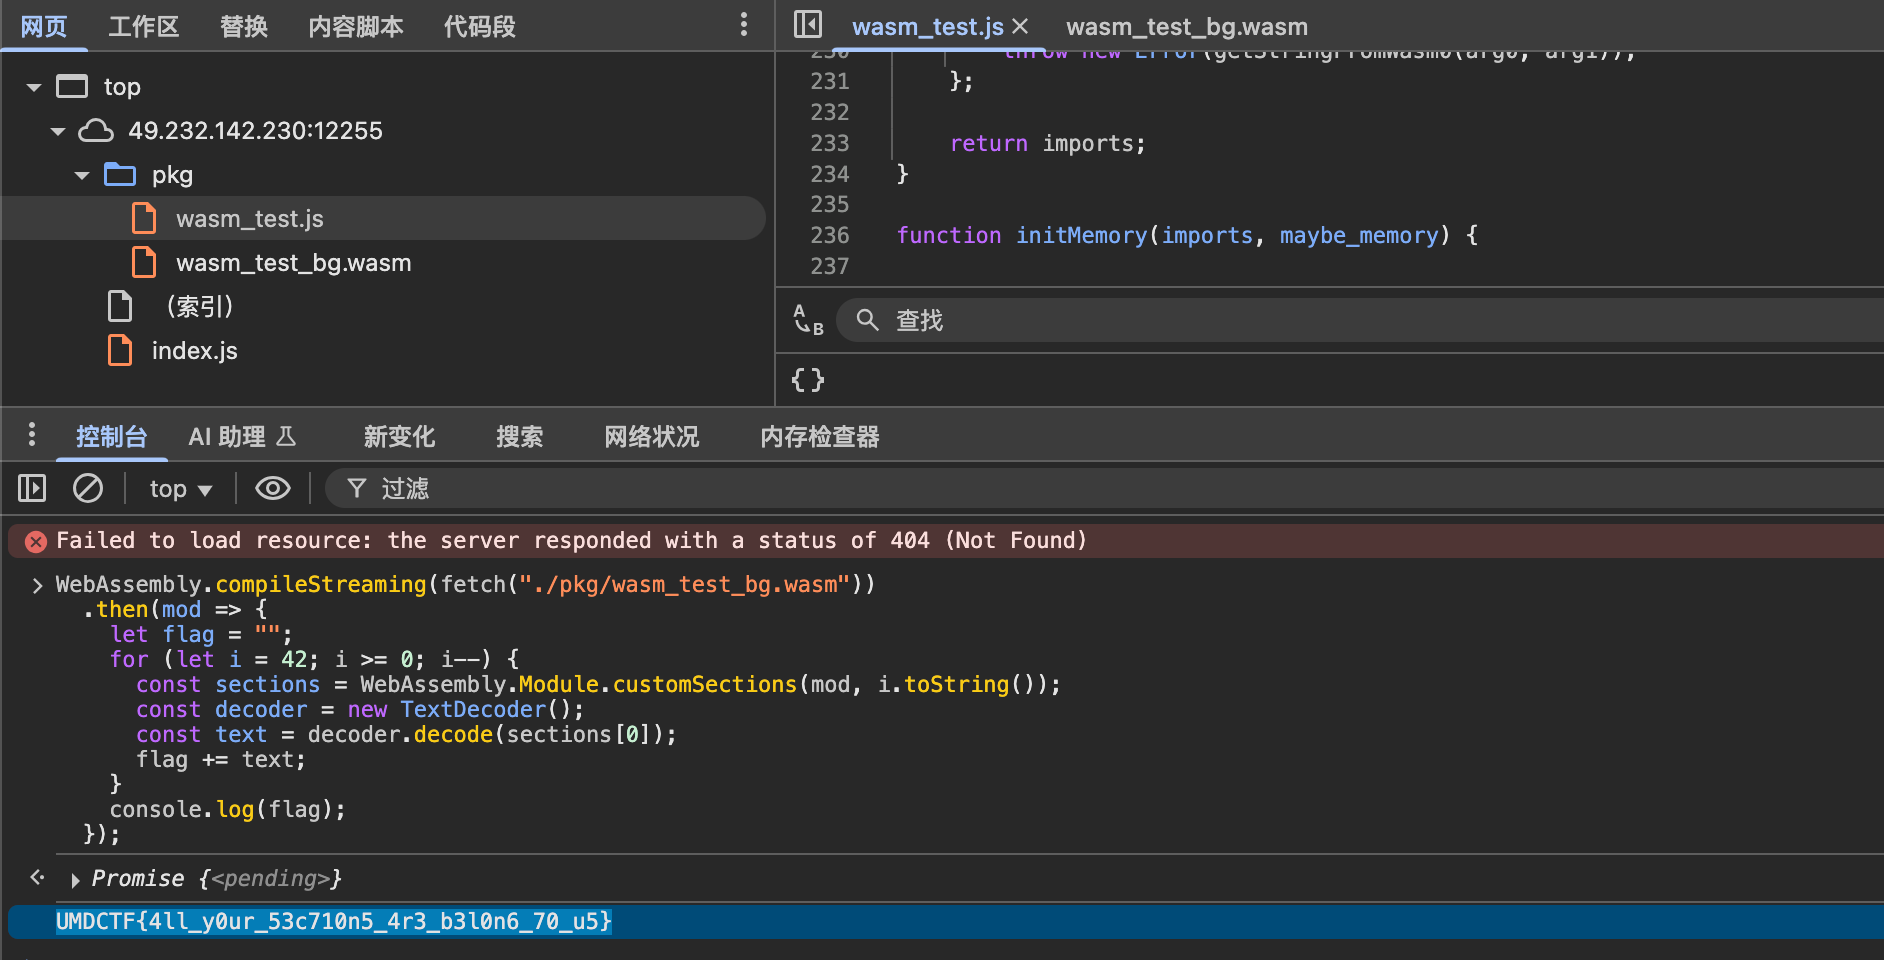The image size is (1884, 960).
Task: Expand the pending Promise object
Action: pyautogui.click(x=75, y=880)
